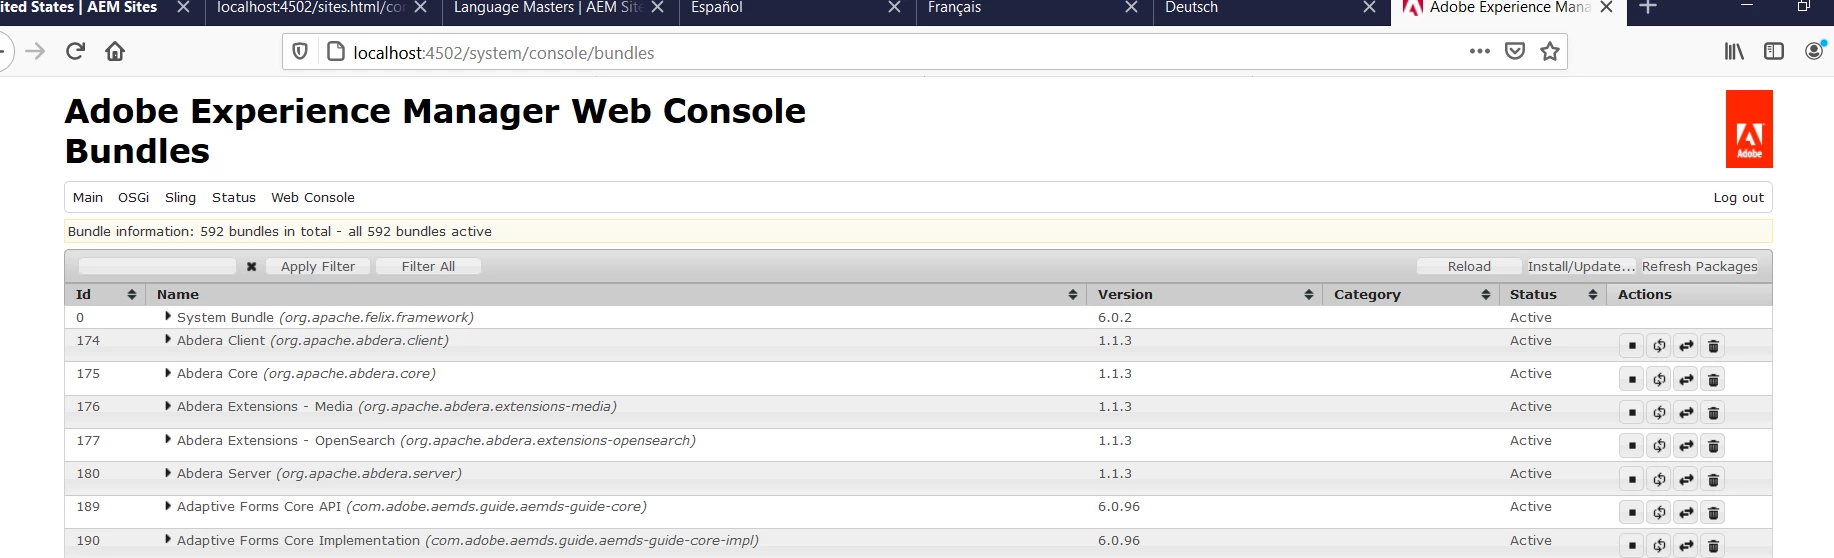
Task: Update the Abdera Core bundle
Action: (1686, 379)
